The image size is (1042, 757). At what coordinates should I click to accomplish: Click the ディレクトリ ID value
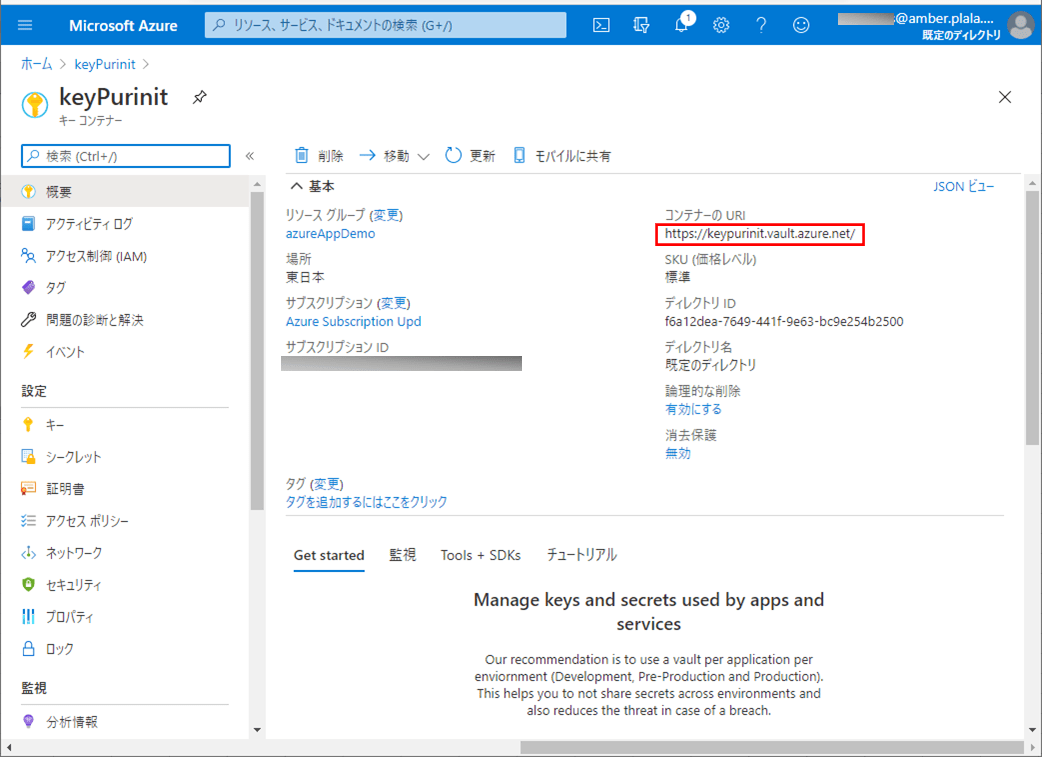(x=784, y=322)
